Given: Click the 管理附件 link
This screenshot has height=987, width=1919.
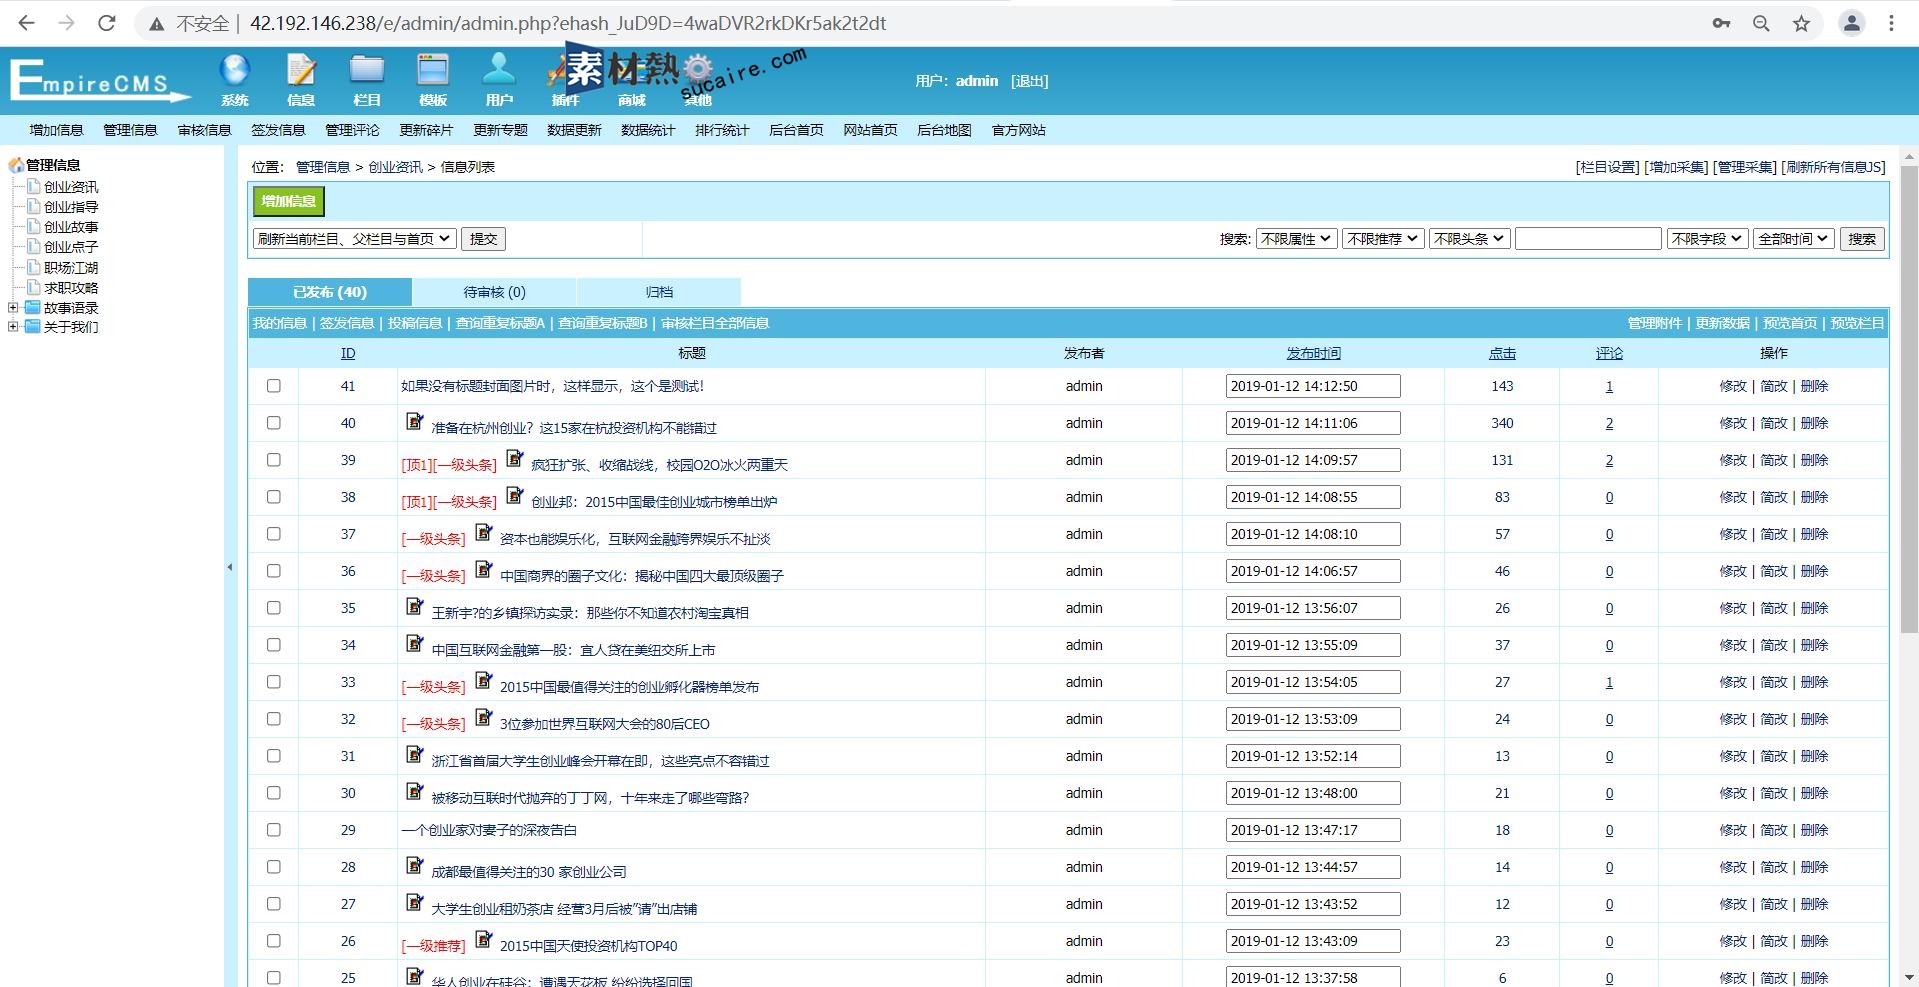Looking at the screenshot, I should [x=1655, y=323].
